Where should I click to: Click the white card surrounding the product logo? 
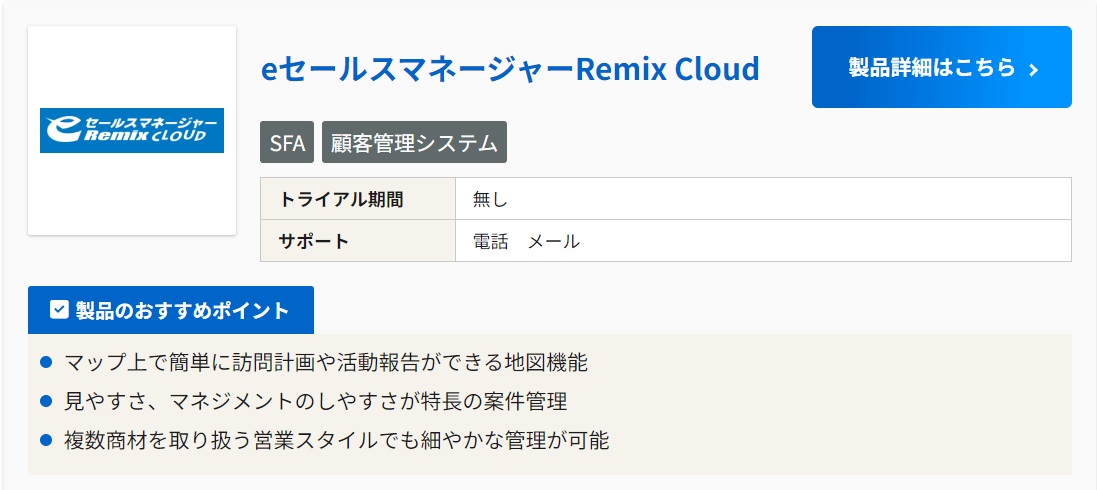coord(132,131)
